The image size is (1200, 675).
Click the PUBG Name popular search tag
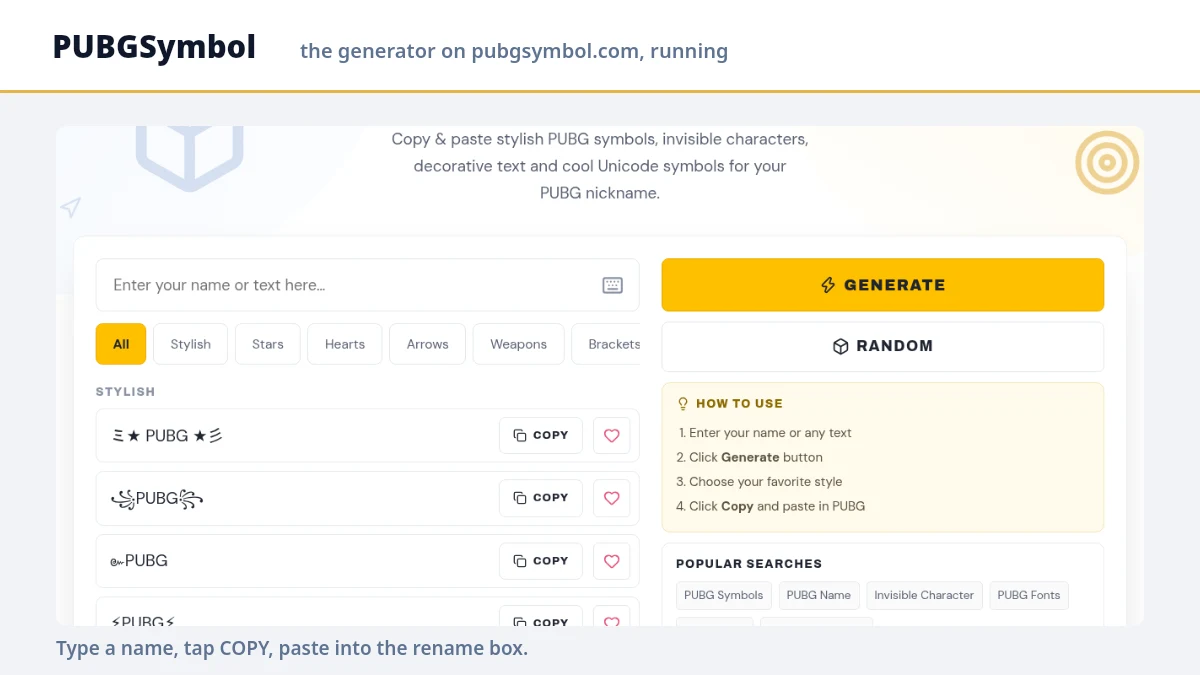(x=819, y=595)
